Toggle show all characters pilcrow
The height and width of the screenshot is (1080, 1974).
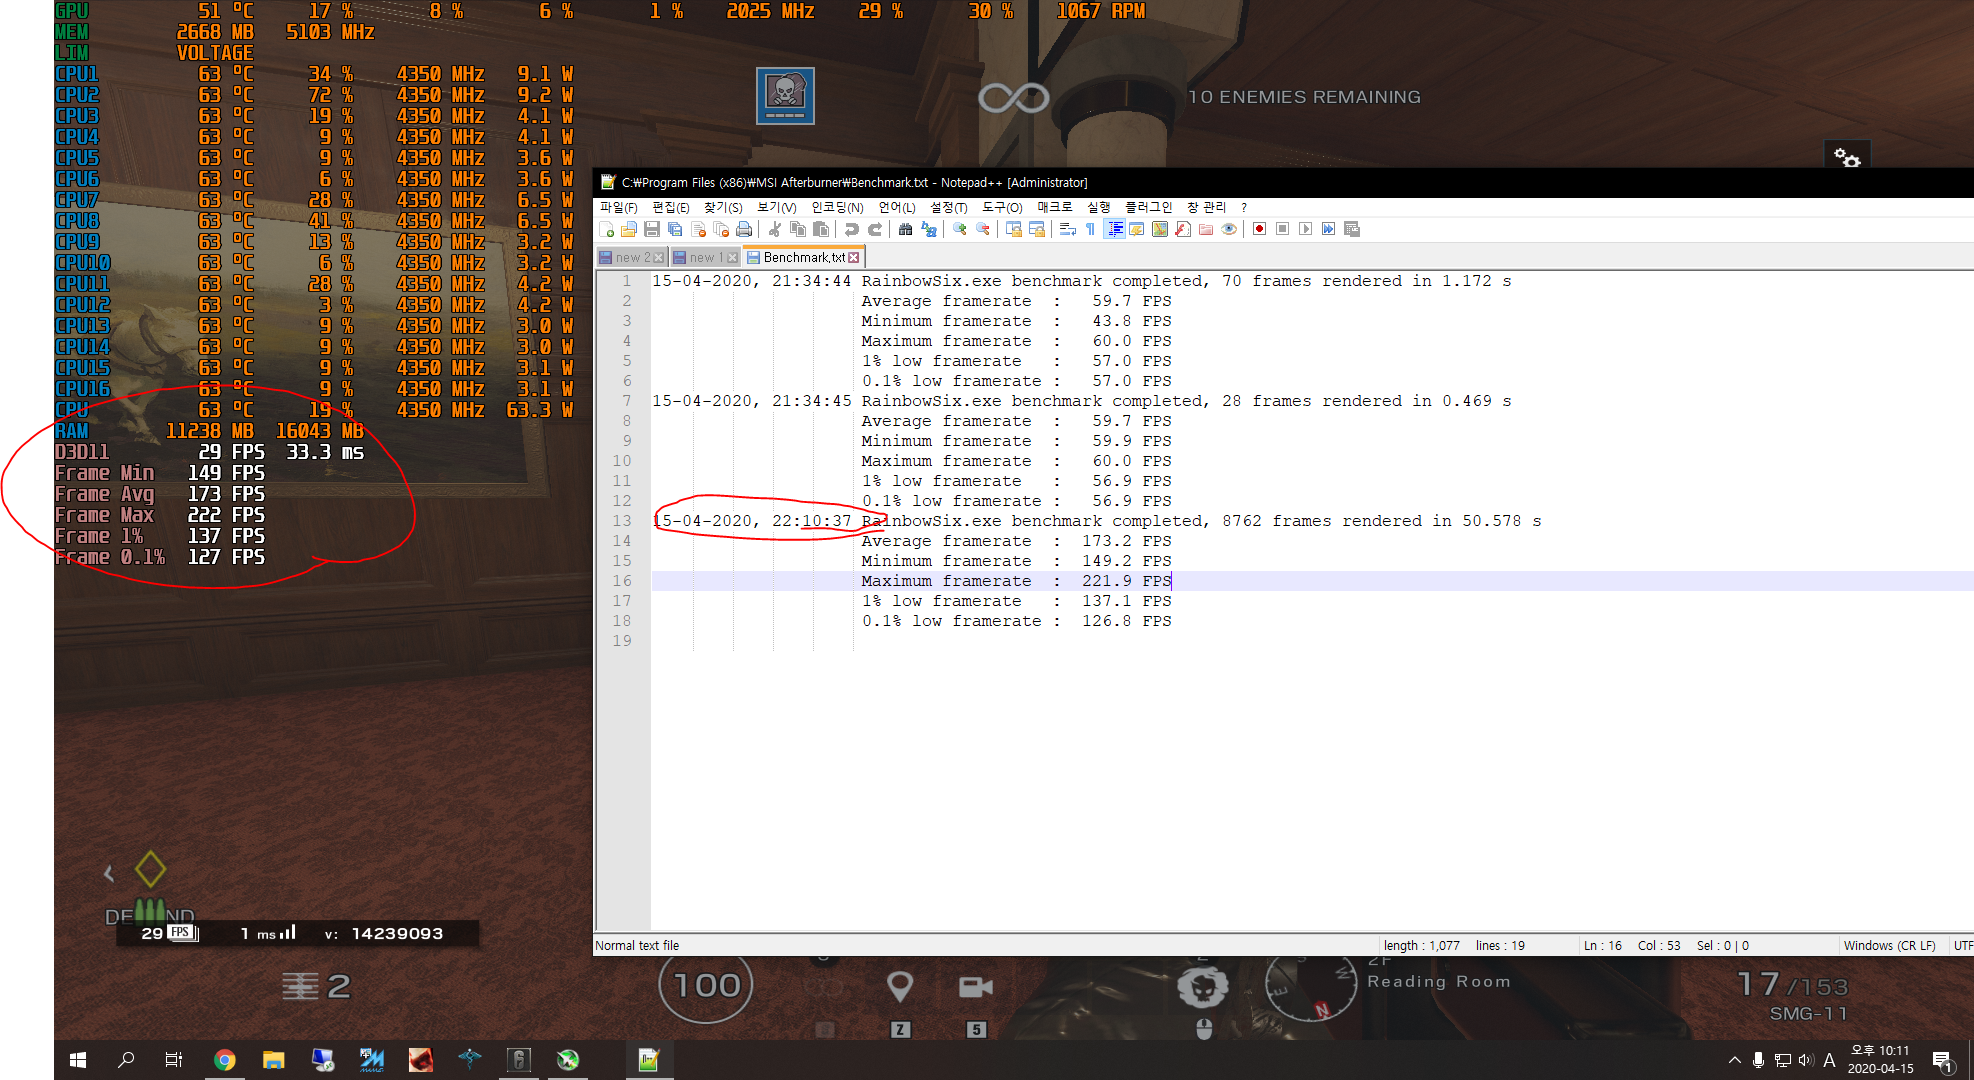(1090, 230)
